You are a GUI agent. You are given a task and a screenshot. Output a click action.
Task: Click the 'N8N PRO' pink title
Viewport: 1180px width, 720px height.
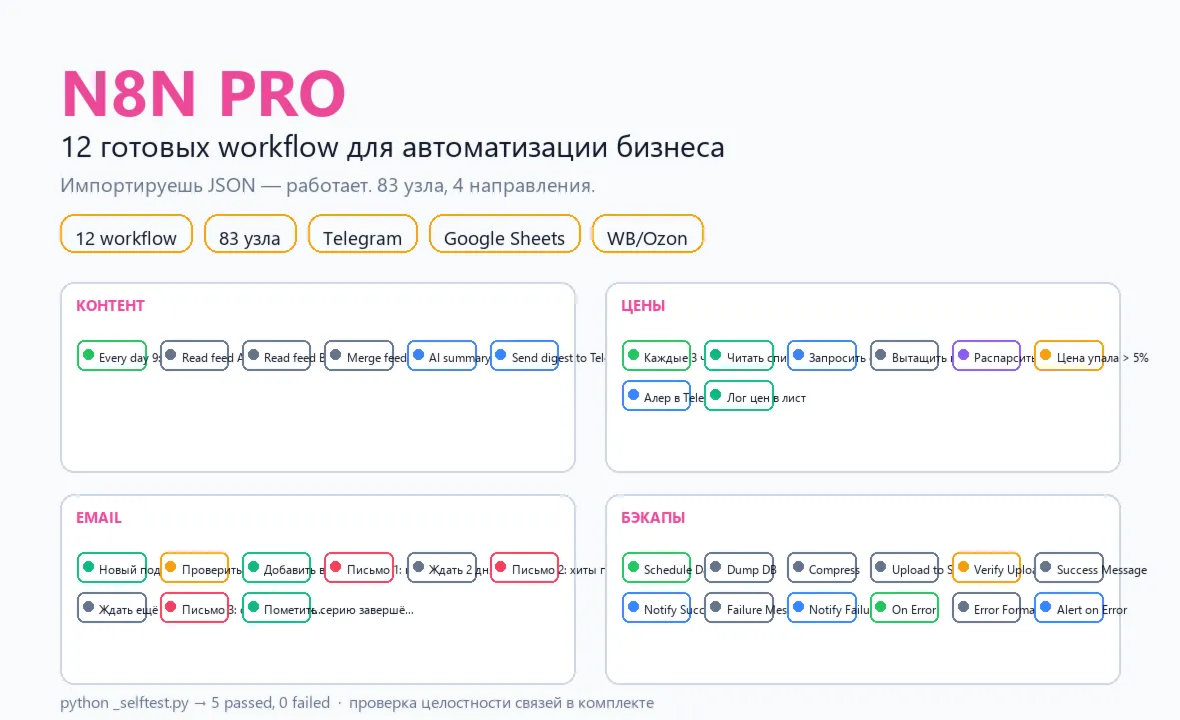tap(203, 93)
